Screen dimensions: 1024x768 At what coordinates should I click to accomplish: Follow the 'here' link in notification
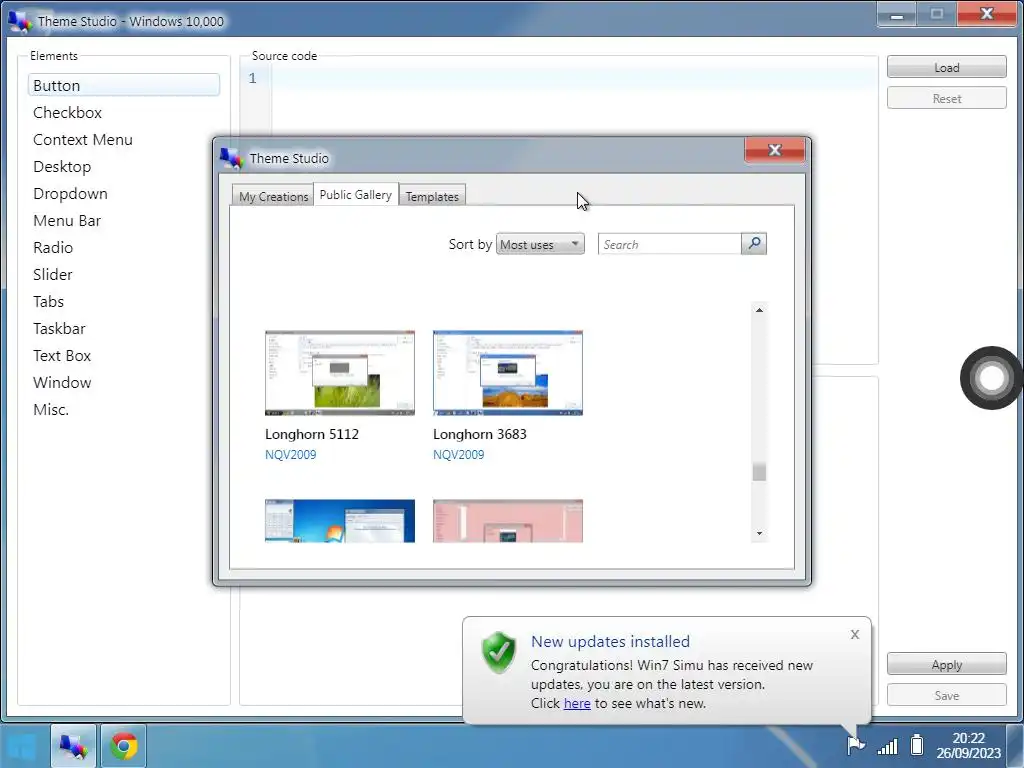(577, 703)
